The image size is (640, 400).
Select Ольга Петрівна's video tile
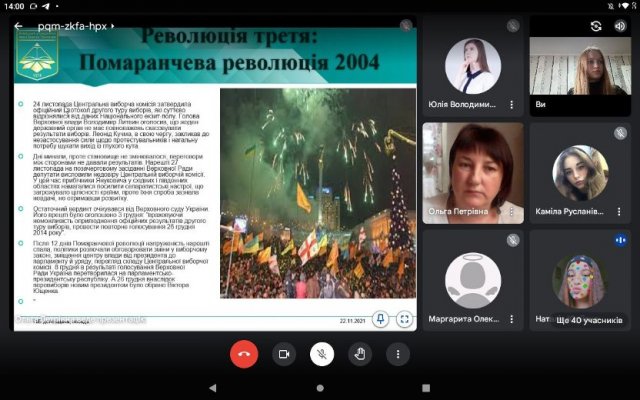click(473, 173)
